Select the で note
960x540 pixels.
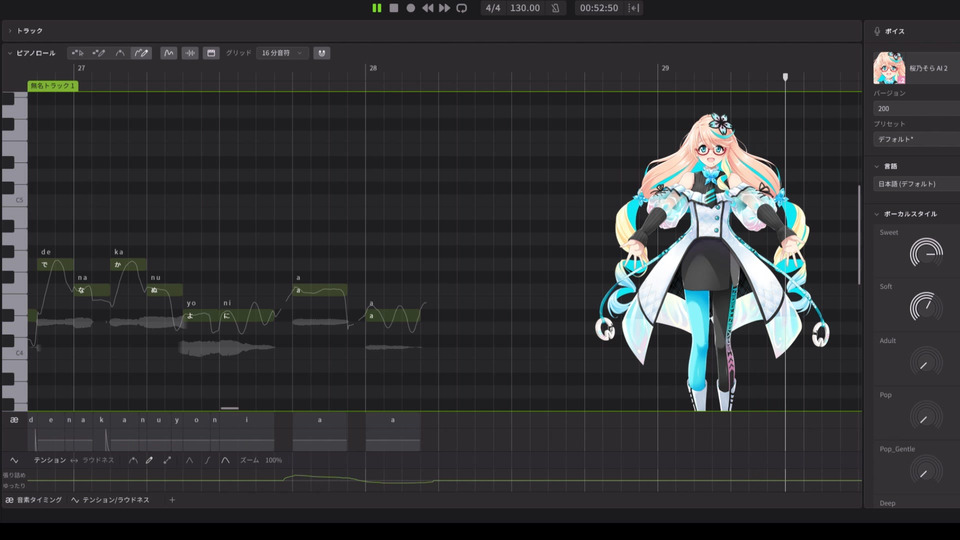click(x=55, y=264)
